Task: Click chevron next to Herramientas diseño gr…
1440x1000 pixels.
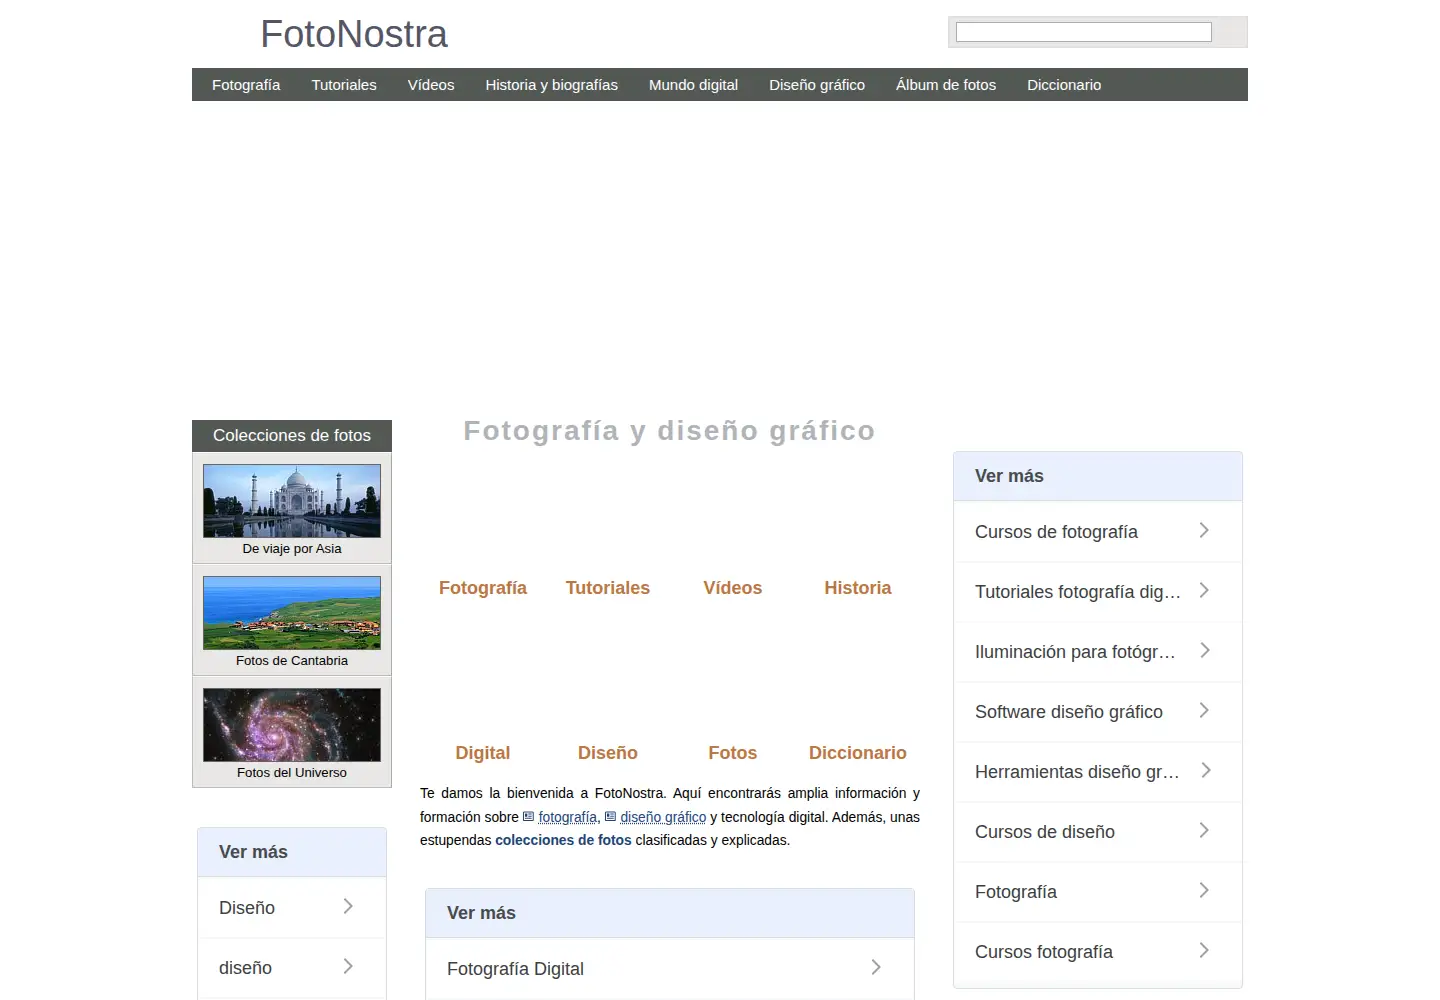Action: (1204, 770)
